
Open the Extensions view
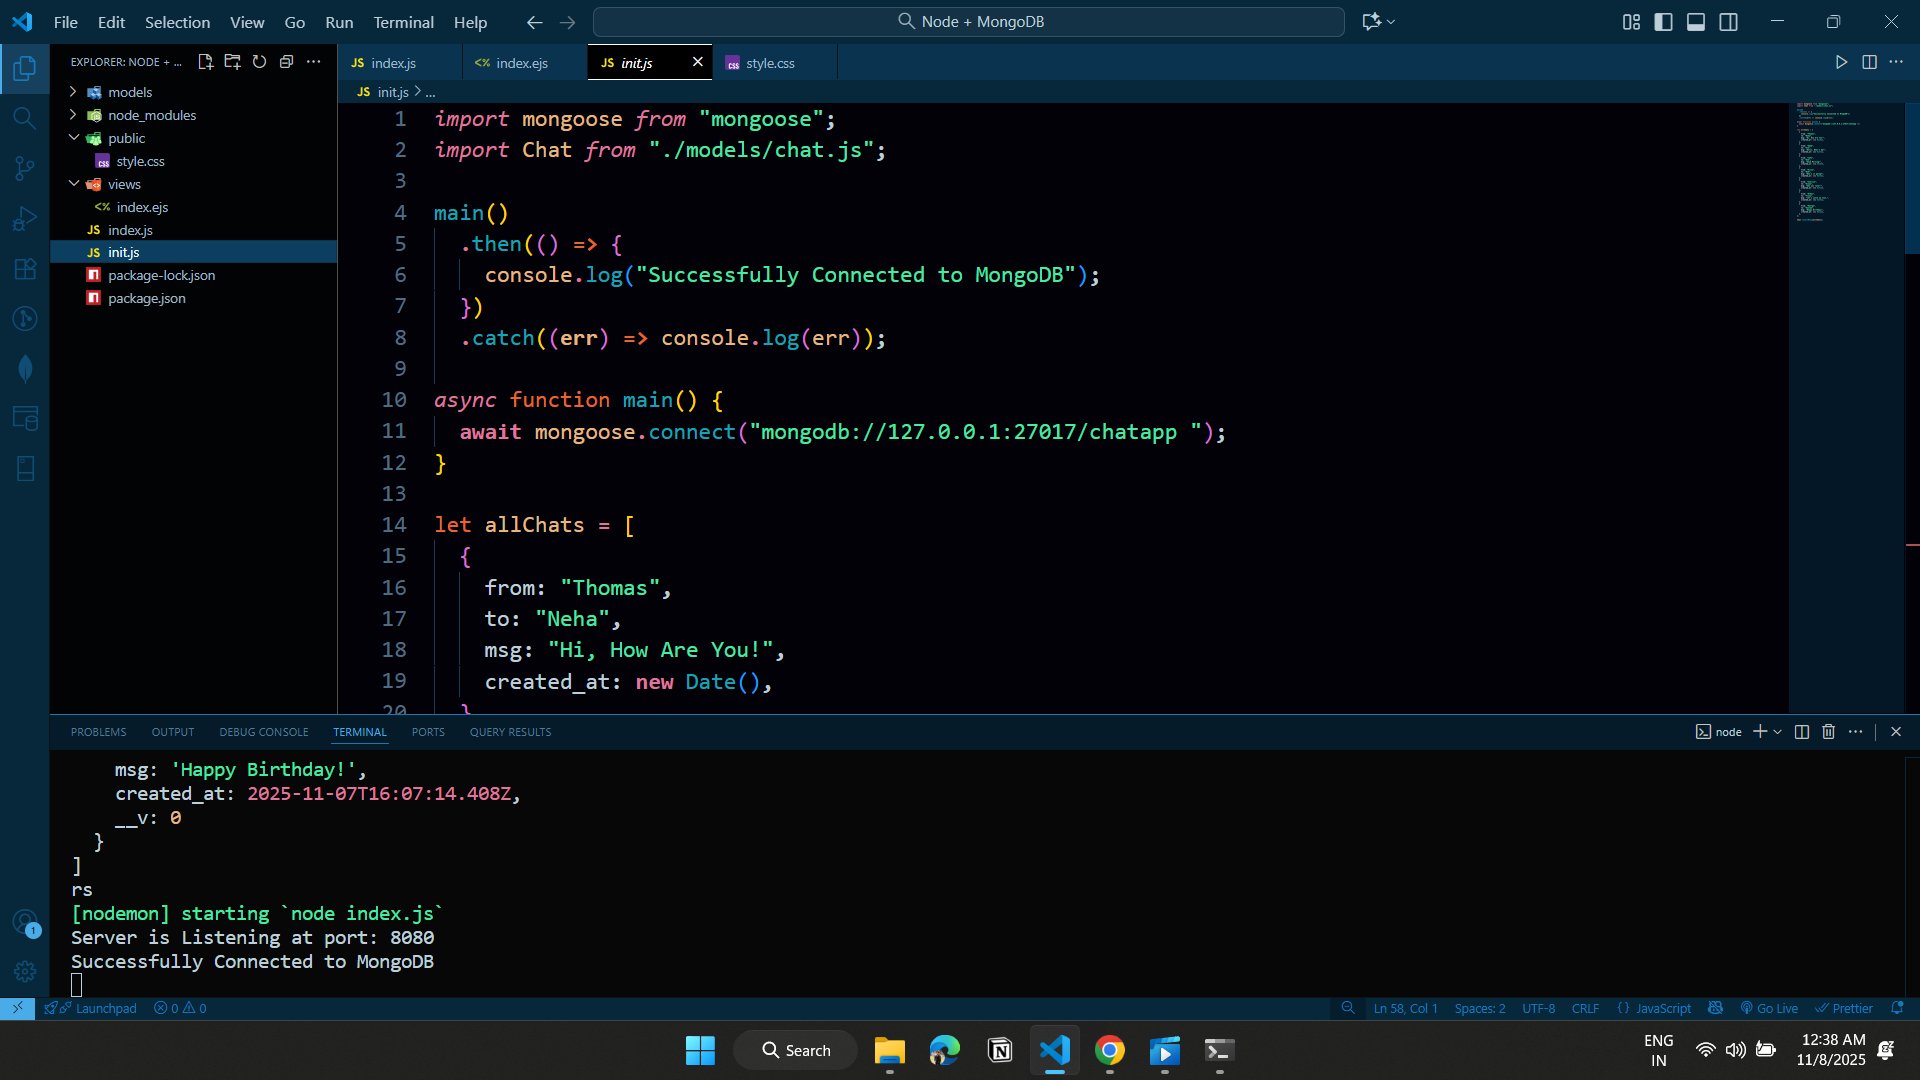(x=24, y=268)
